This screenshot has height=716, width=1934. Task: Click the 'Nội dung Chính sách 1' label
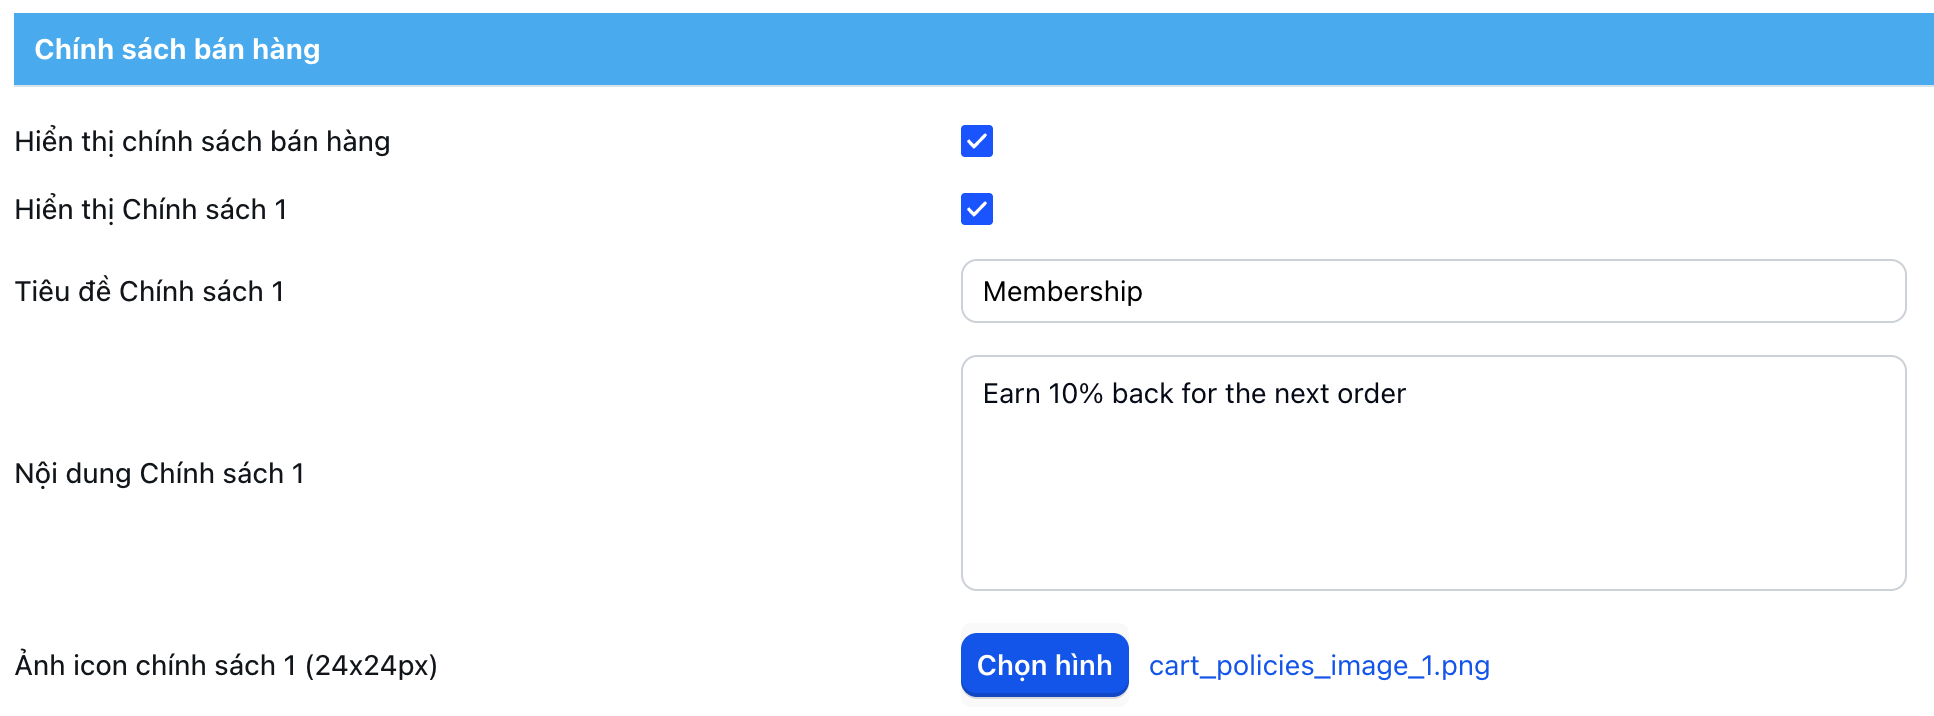pos(159,474)
